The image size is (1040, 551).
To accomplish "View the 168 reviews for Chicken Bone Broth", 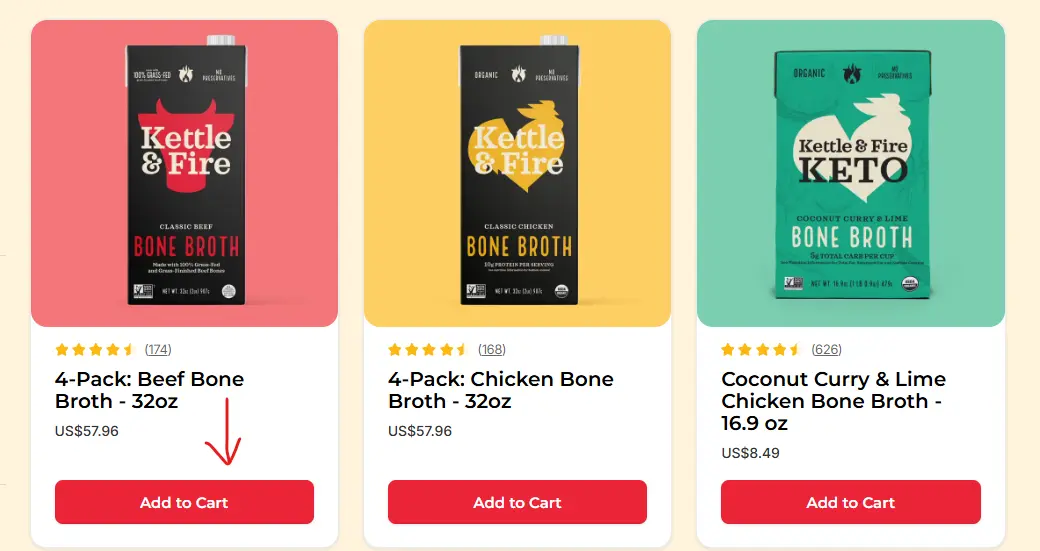I will tap(491, 349).
